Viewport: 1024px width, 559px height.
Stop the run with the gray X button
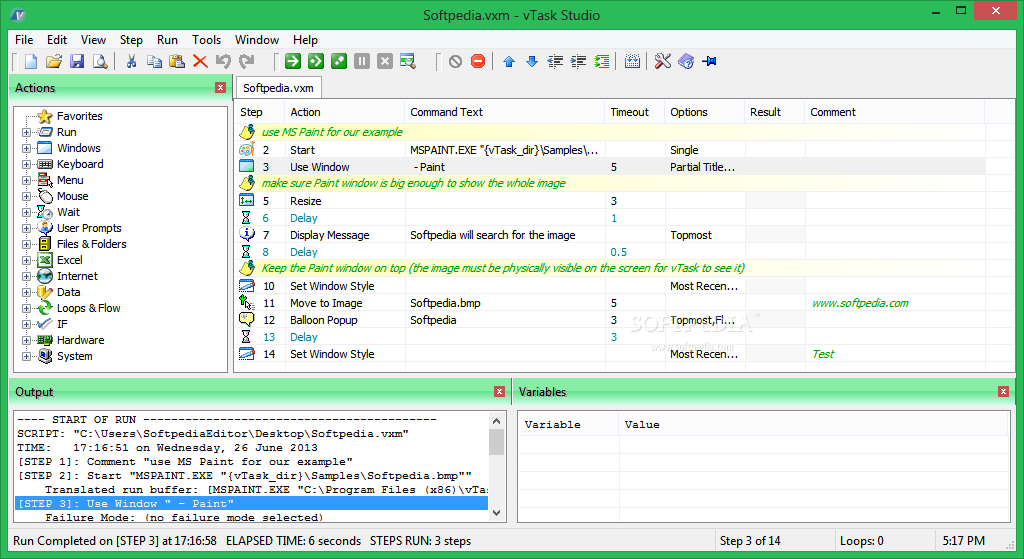(385, 61)
